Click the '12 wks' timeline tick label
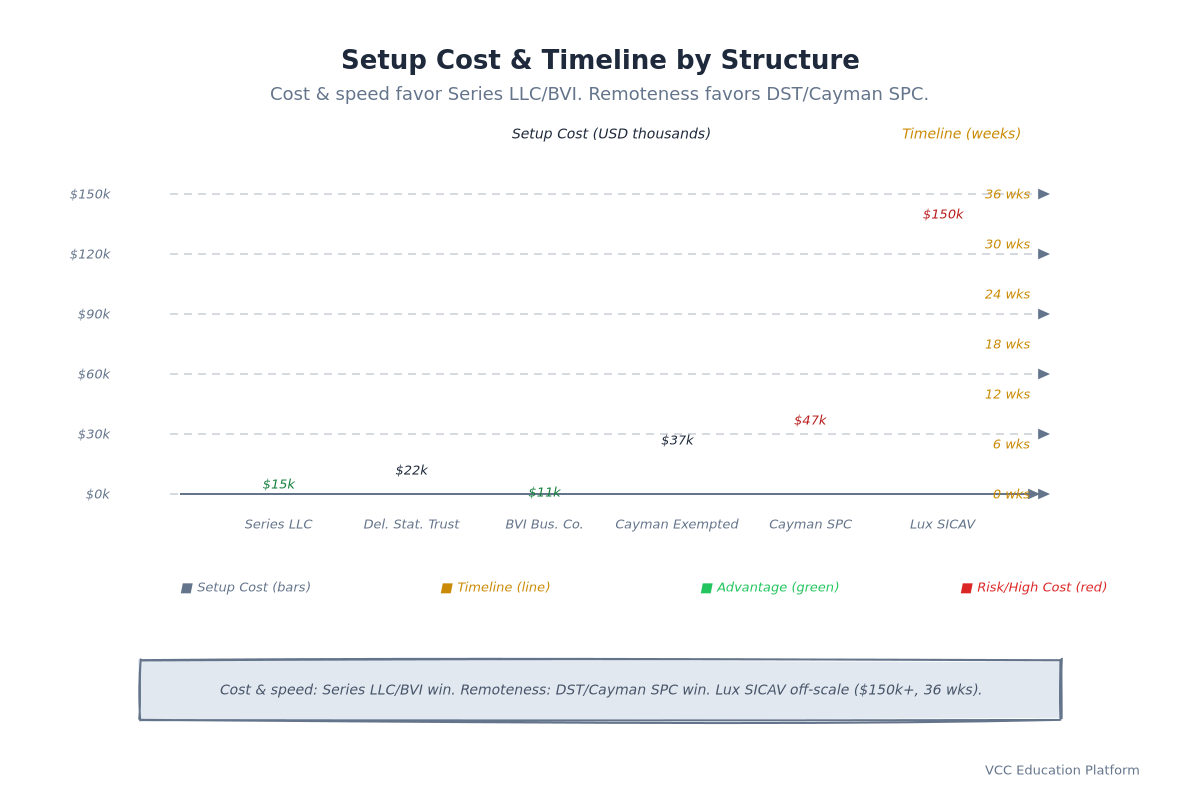Screen dimensions: 1200x800 click(x=1007, y=394)
